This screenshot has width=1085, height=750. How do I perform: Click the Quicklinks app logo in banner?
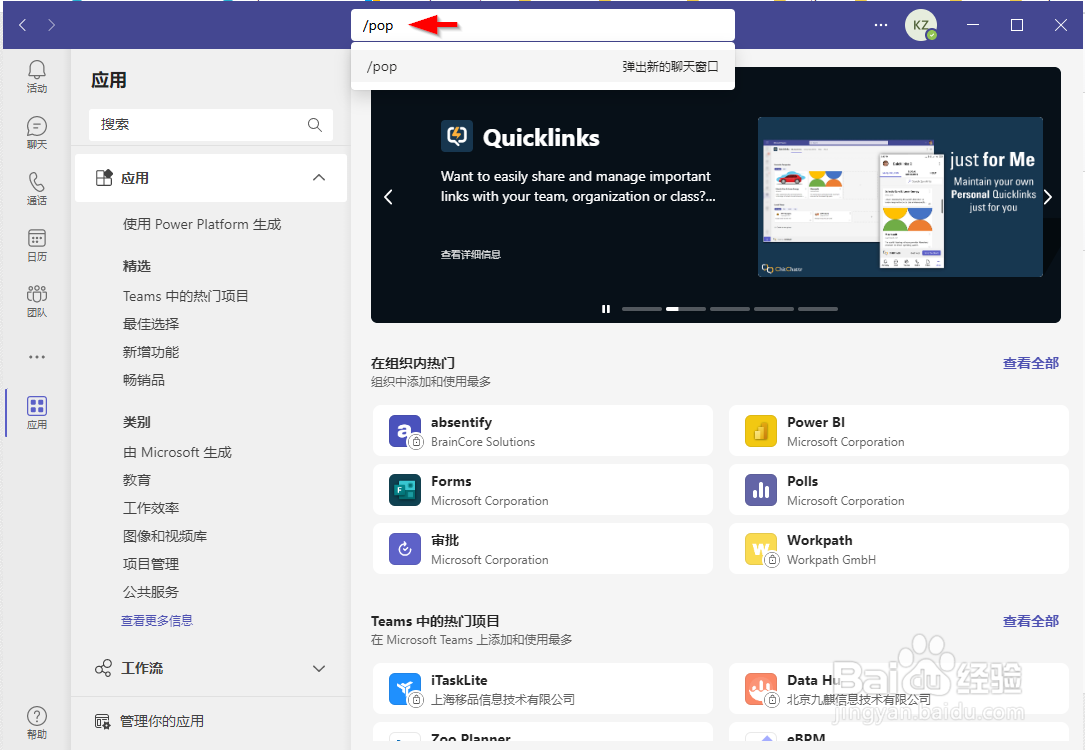coord(457,136)
